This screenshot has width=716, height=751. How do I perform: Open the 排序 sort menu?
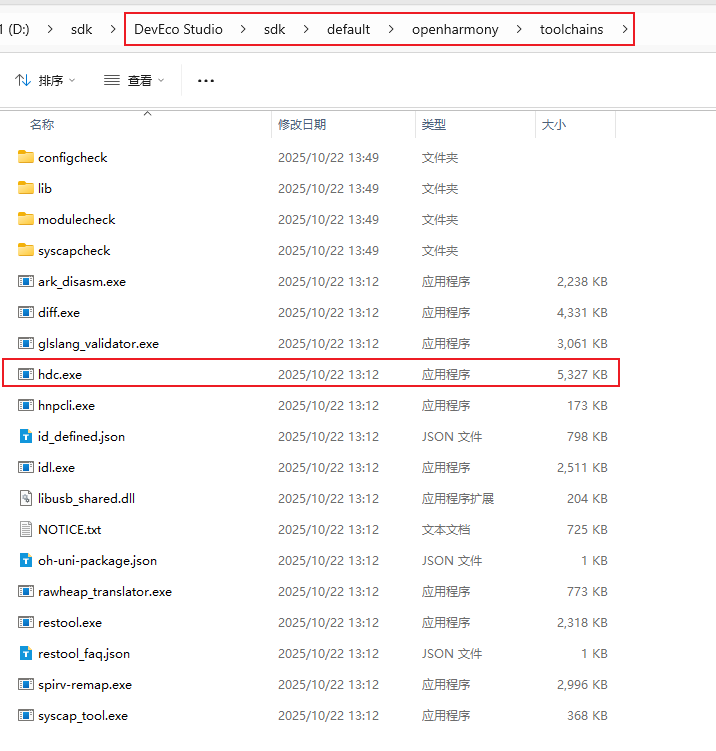tap(45, 80)
